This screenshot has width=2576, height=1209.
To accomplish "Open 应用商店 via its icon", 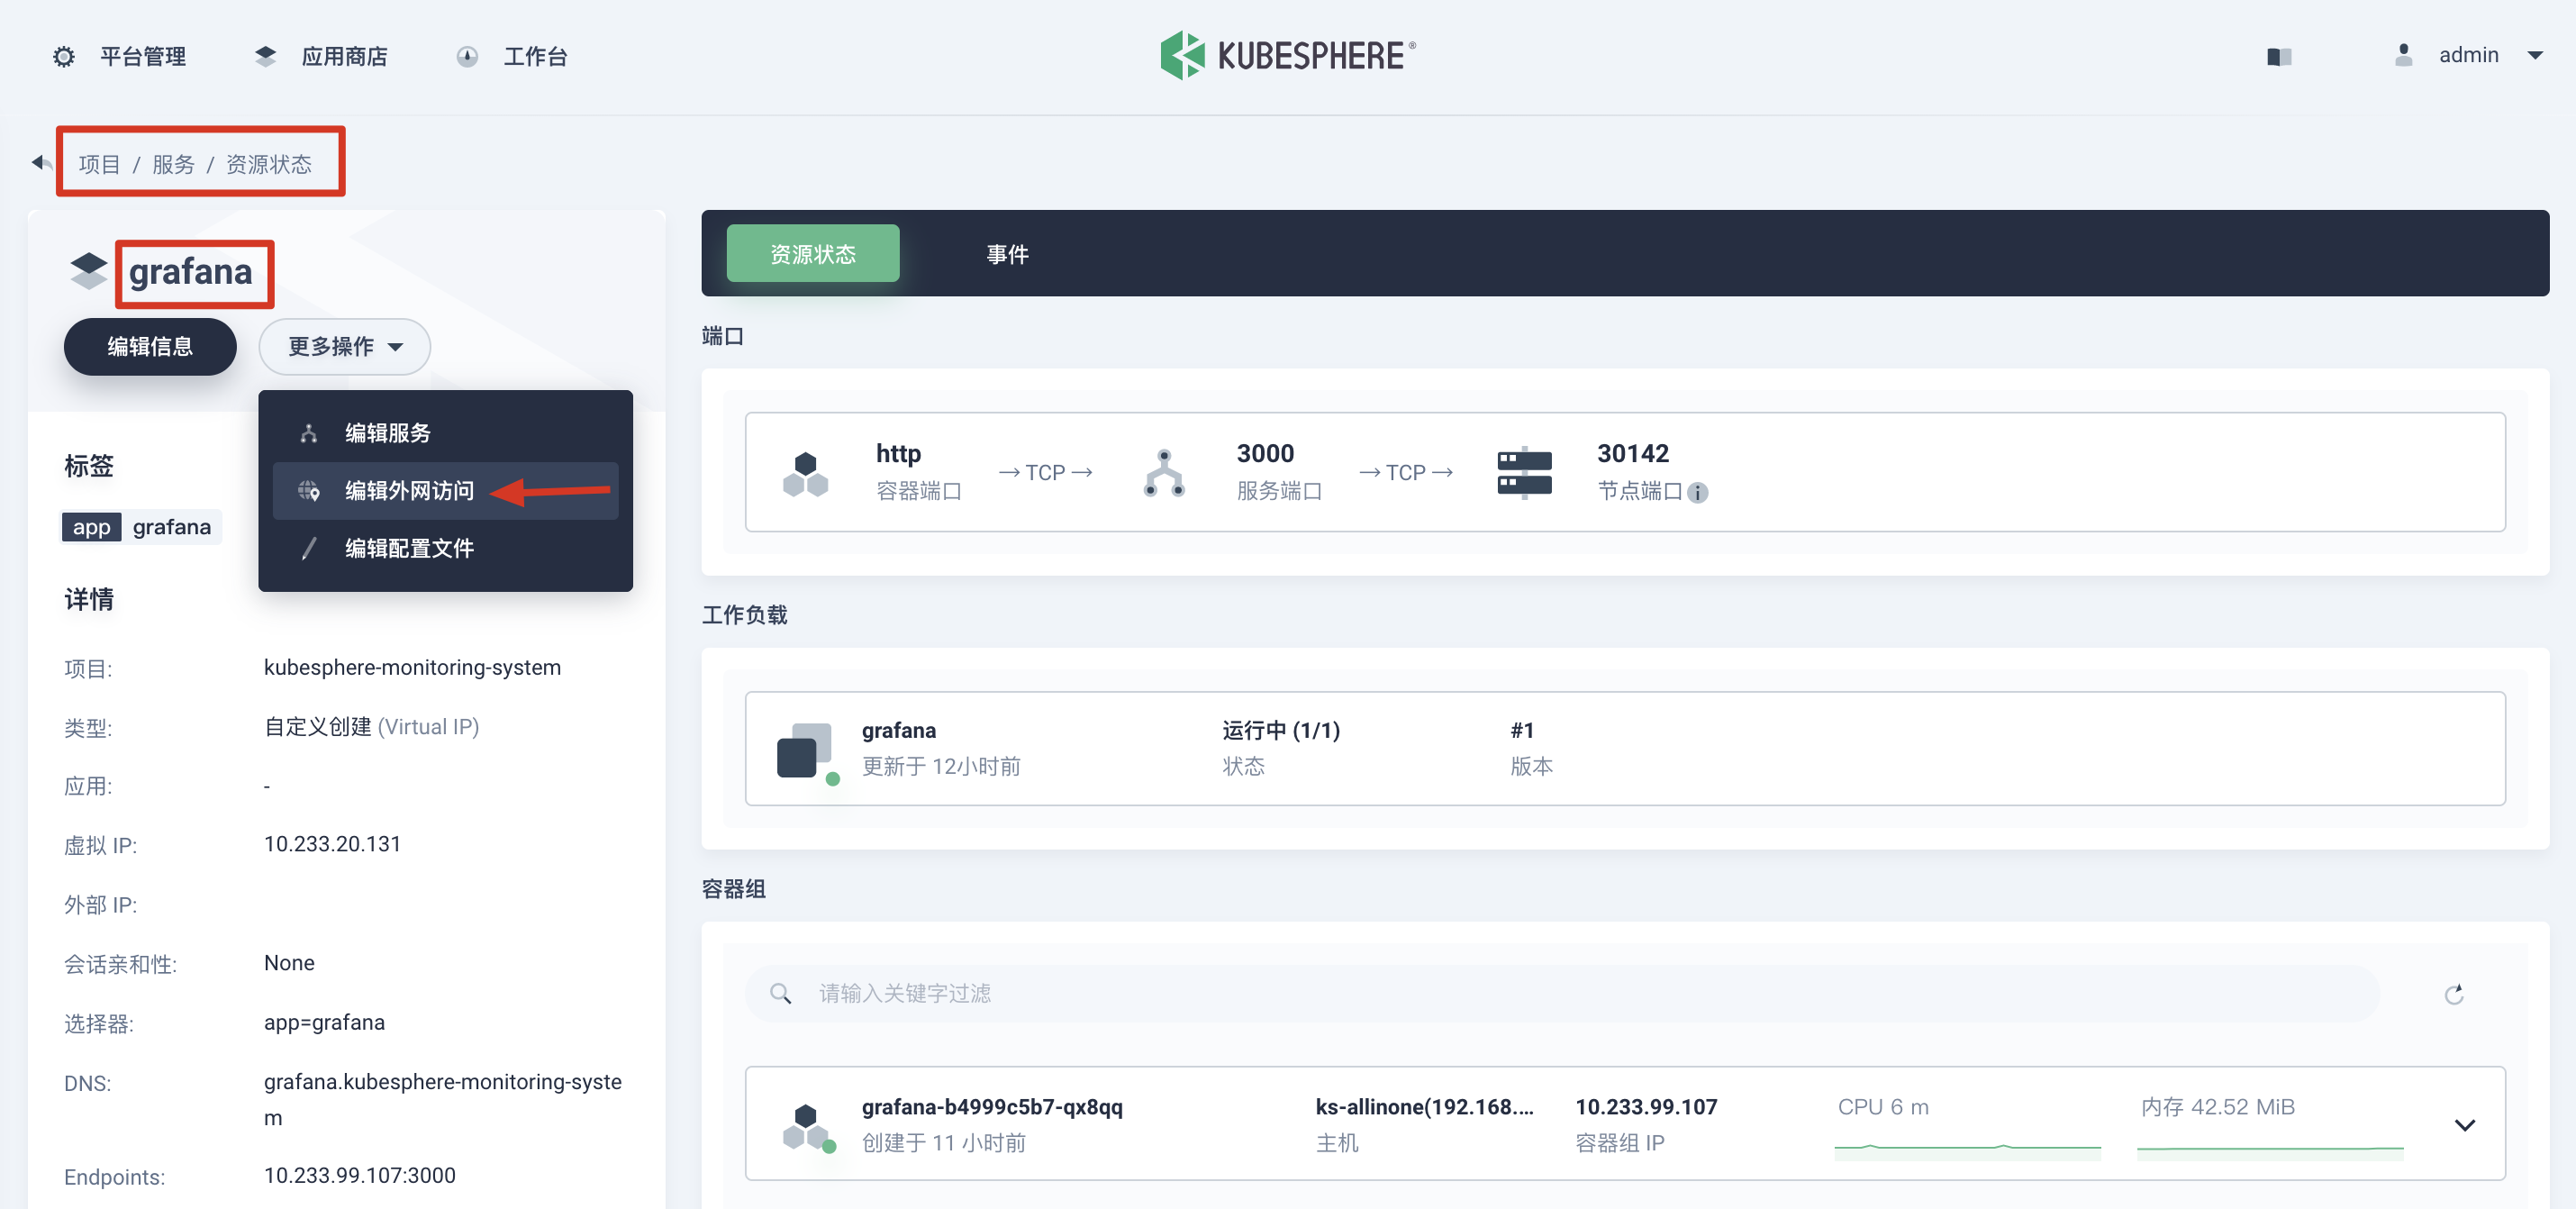I will [265, 56].
